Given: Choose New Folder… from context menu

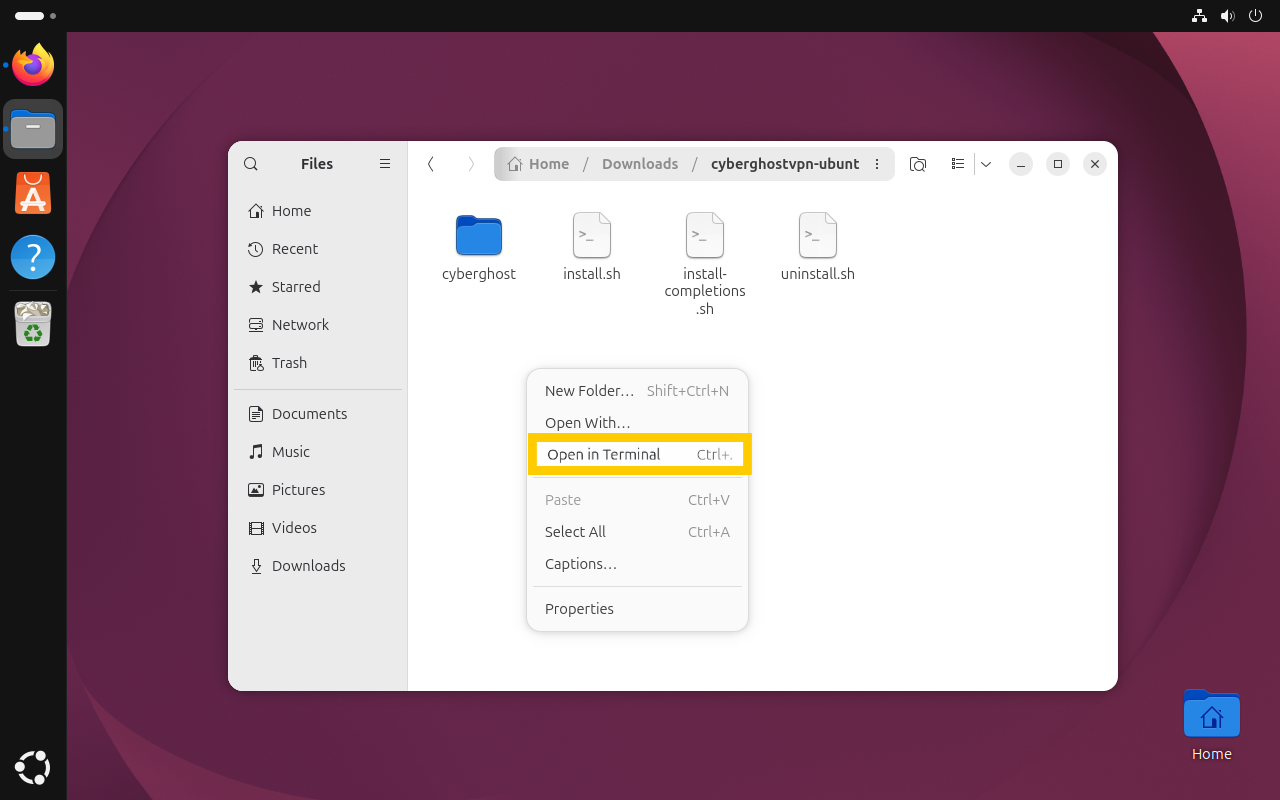Looking at the screenshot, I should pos(637,391).
